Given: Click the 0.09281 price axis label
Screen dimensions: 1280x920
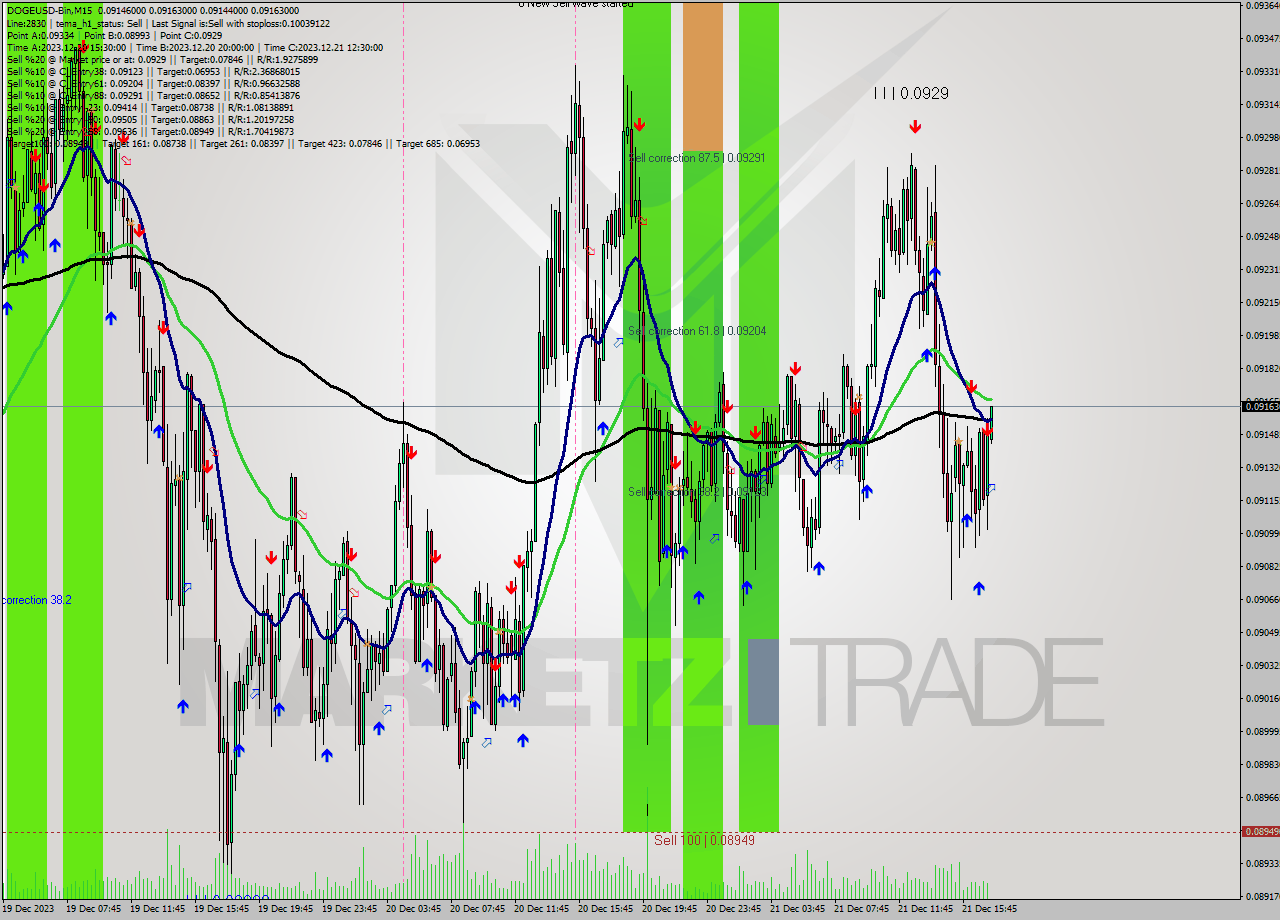Looking at the screenshot, I should pos(1262,170).
